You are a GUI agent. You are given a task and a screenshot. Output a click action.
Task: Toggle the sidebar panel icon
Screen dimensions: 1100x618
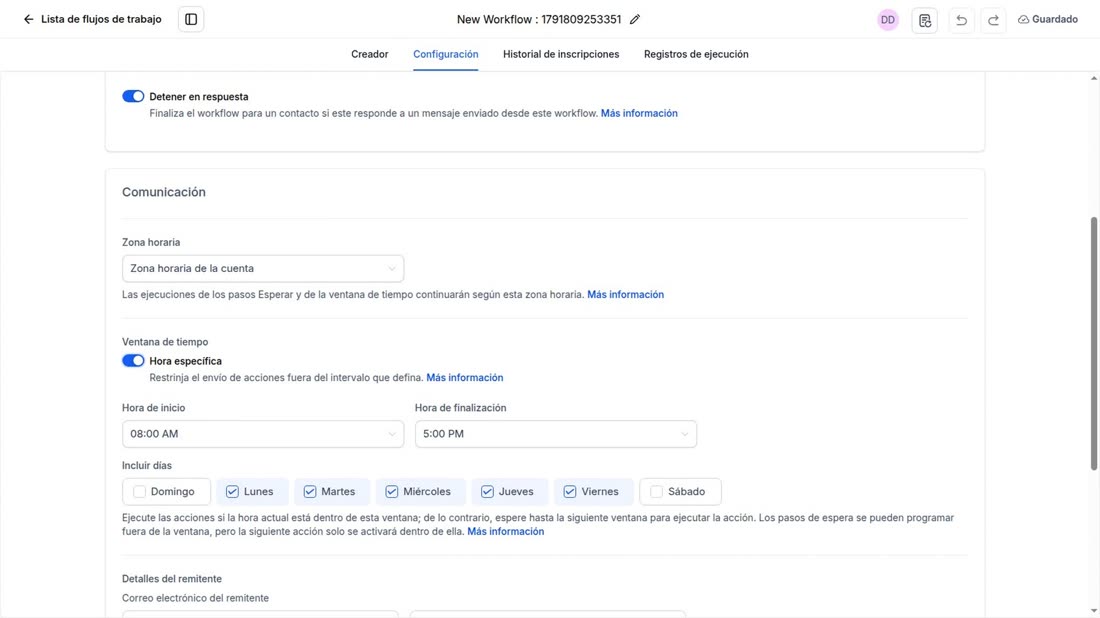pyautogui.click(x=191, y=20)
